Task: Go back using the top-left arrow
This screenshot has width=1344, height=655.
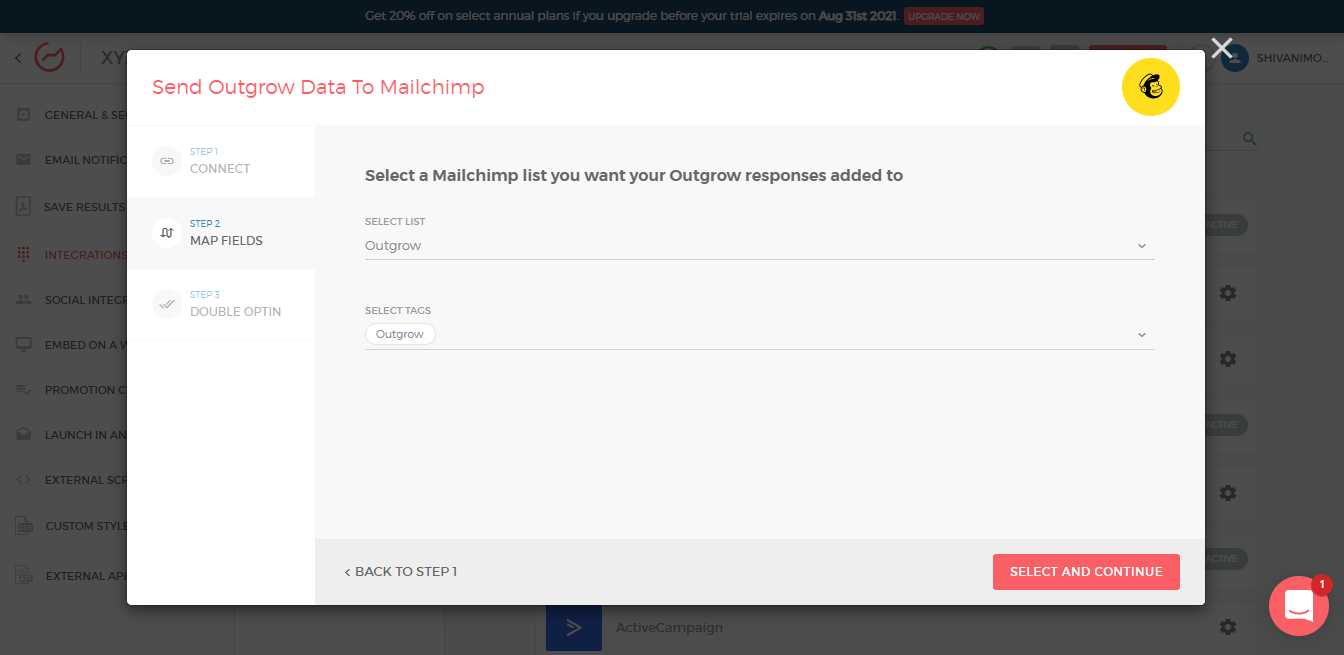Action: (18, 58)
